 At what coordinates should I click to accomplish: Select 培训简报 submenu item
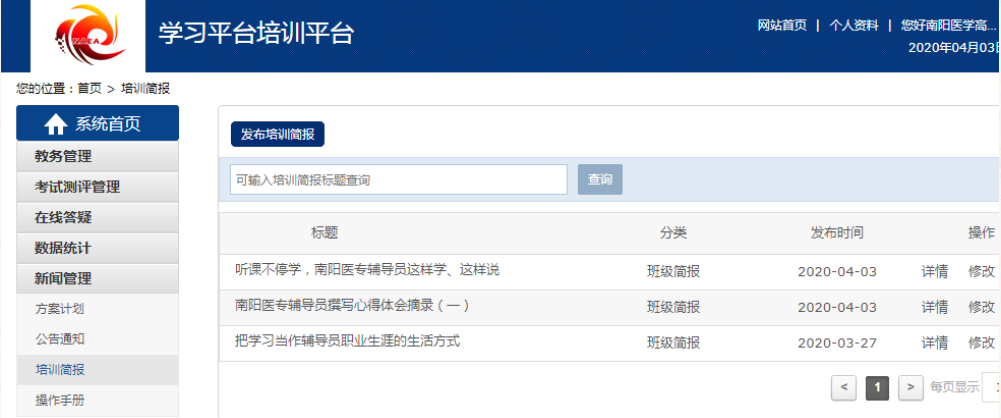coord(60,370)
